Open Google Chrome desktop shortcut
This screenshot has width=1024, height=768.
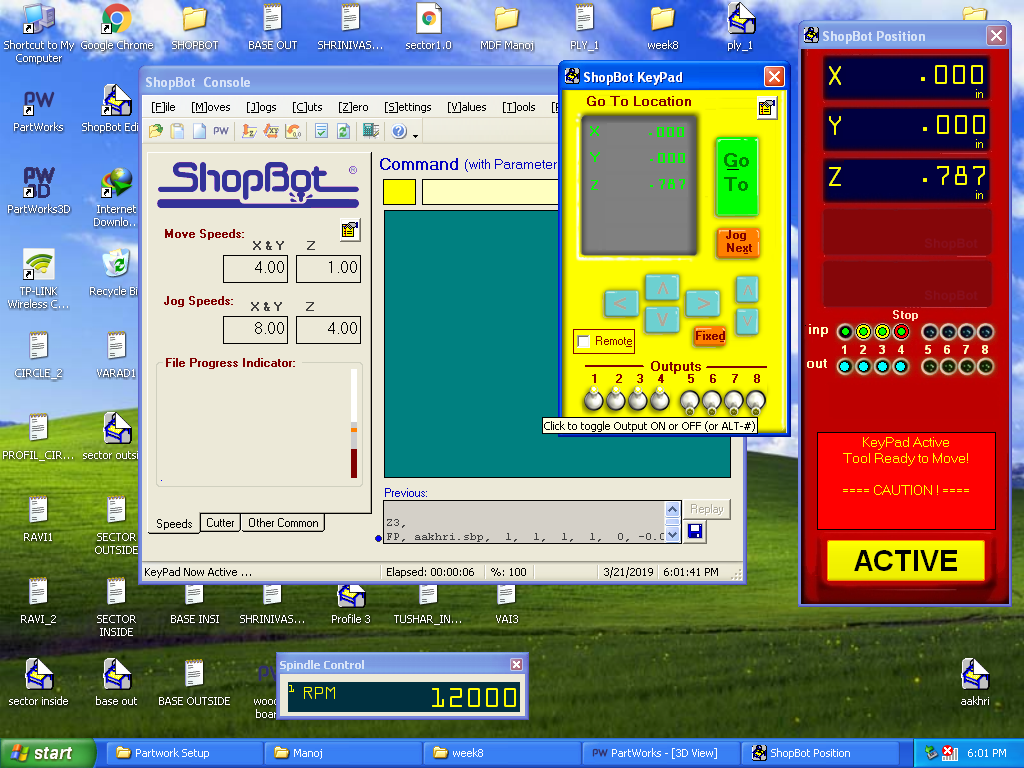[x=116, y=27]
